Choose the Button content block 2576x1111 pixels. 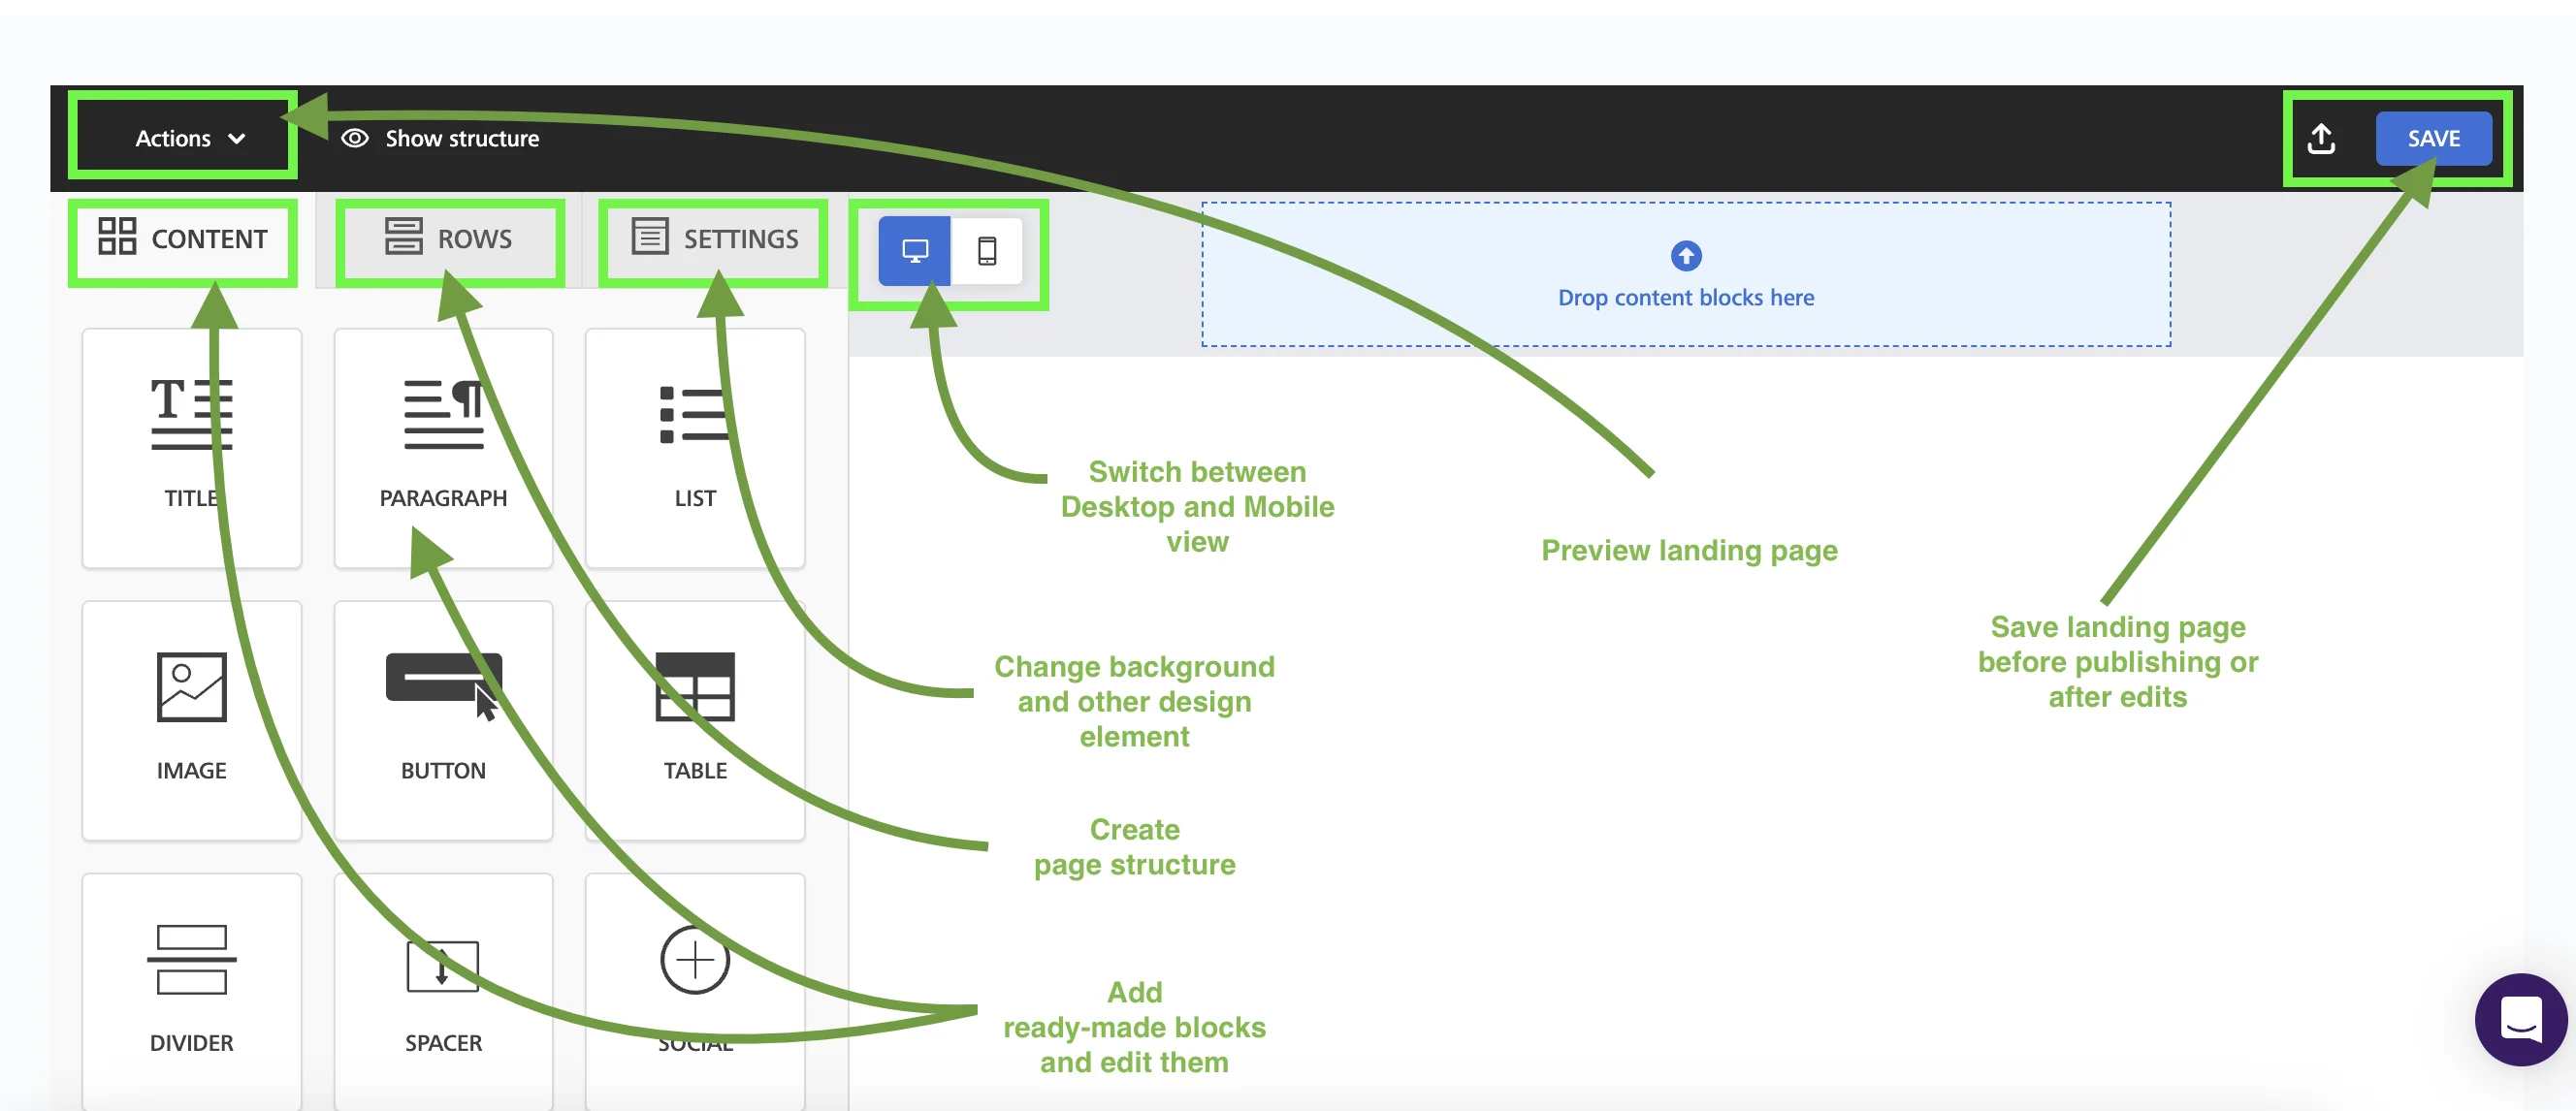click(443, 720)
